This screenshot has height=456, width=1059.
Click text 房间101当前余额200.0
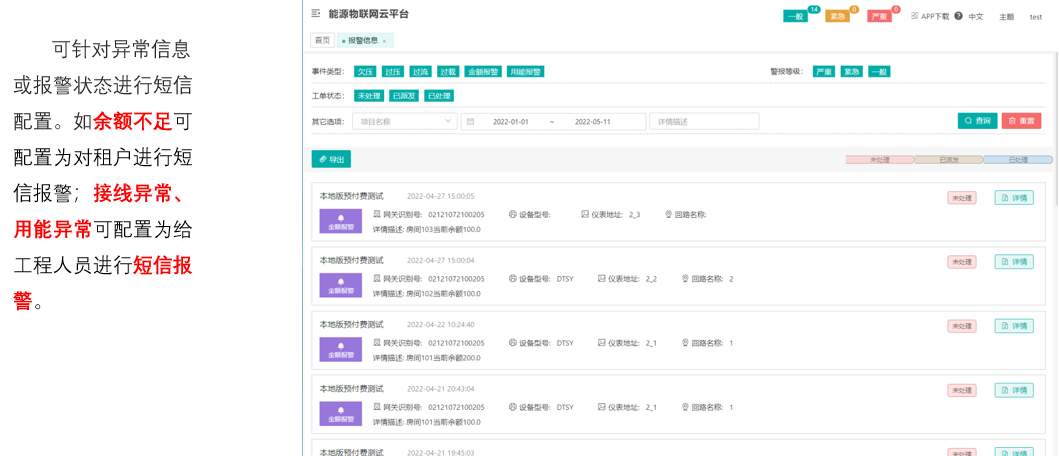tap(443, 358)
